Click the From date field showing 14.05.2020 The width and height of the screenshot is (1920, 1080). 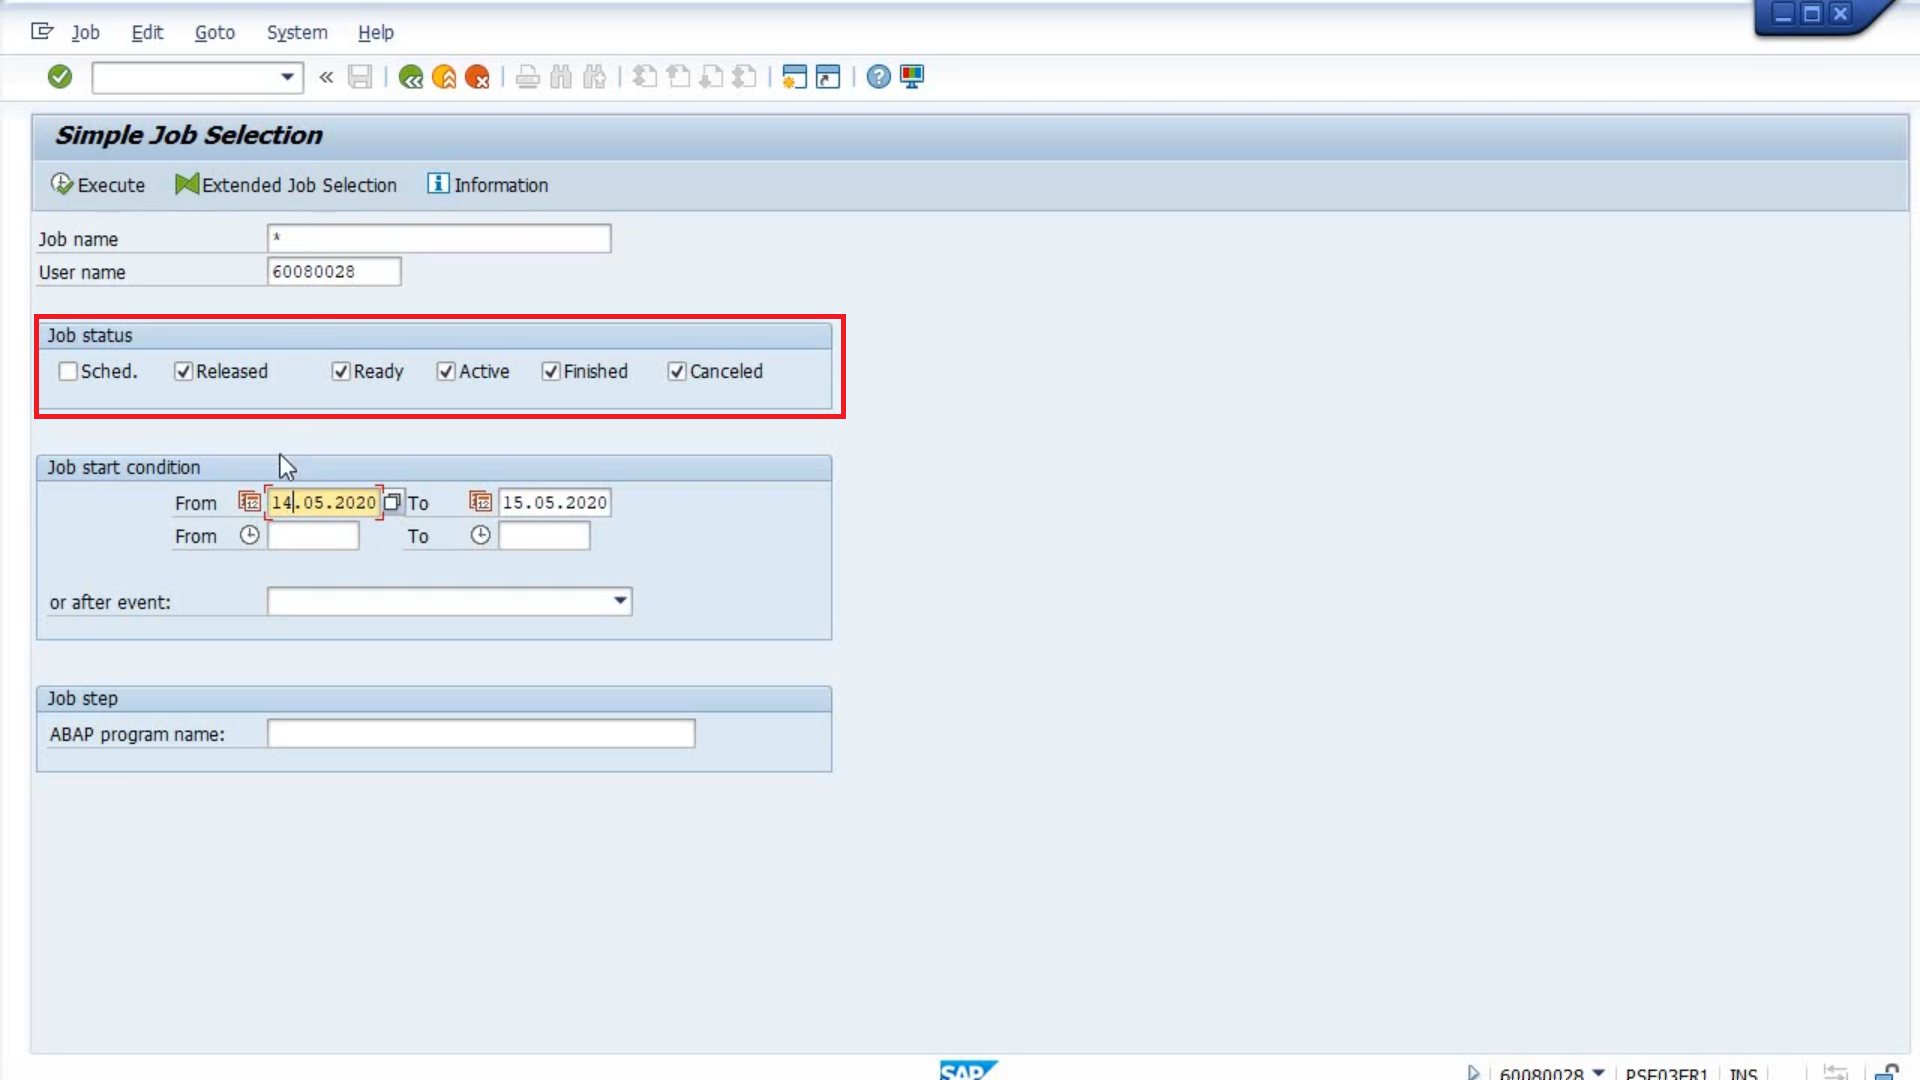tap(323, 502)
